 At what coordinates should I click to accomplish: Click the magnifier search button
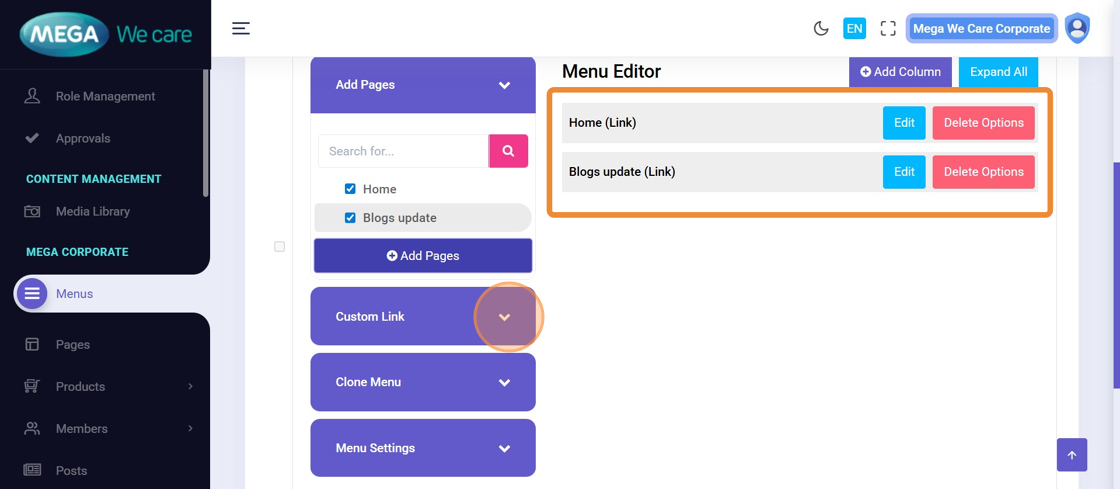(508, 151)
